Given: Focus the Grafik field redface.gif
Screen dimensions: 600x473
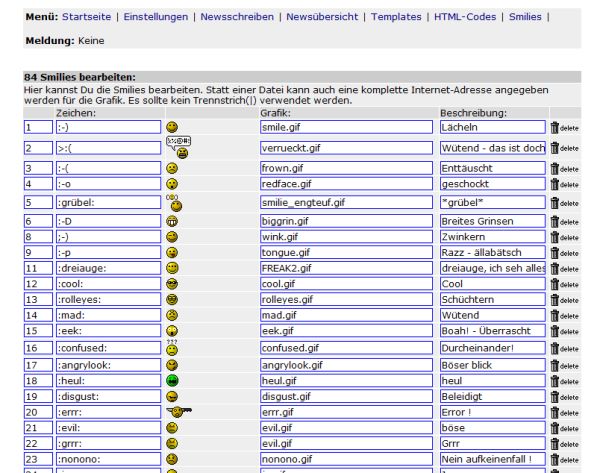Looking at the screenshot, I should pos(346,184).
